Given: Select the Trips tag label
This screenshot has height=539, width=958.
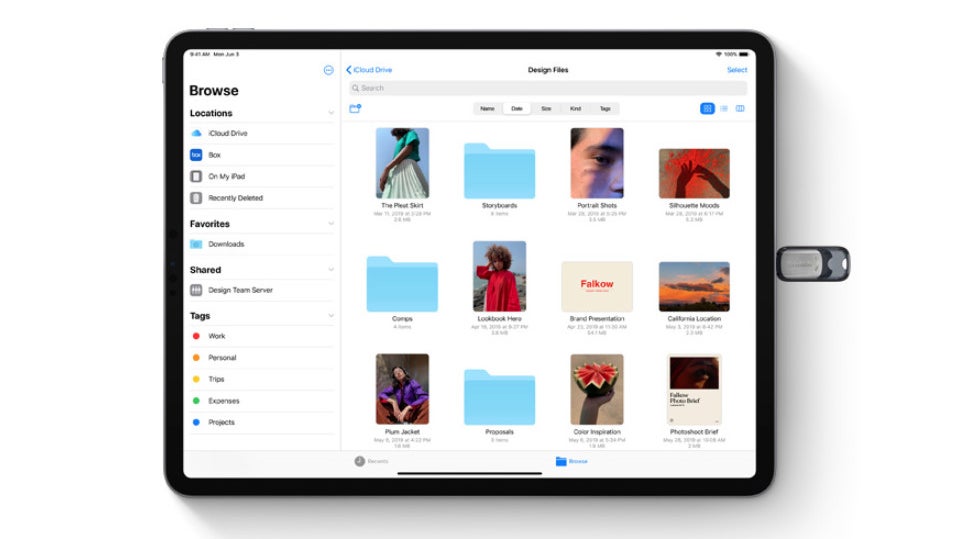Looking at the screenshot, I should pos(216,380).
